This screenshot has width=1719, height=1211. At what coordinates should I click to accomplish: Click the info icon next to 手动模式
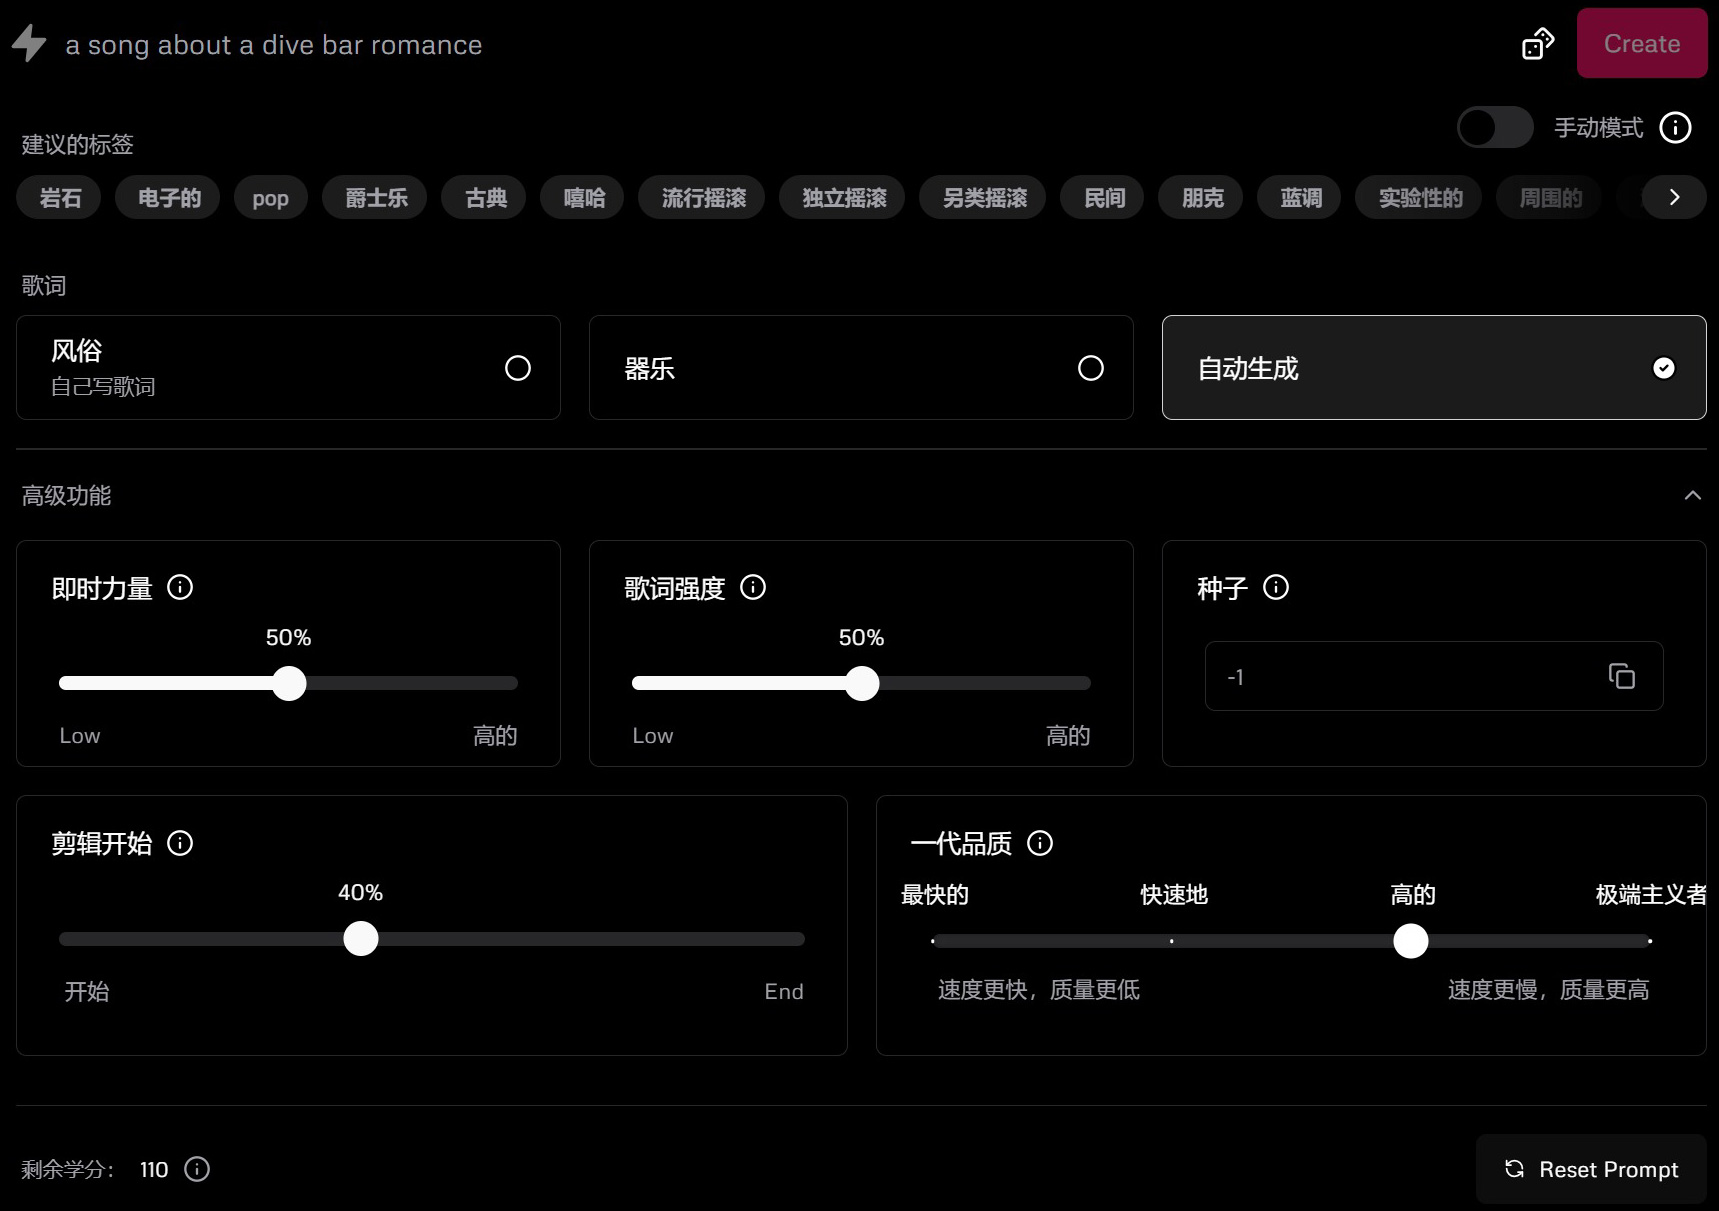(1675, 128)
